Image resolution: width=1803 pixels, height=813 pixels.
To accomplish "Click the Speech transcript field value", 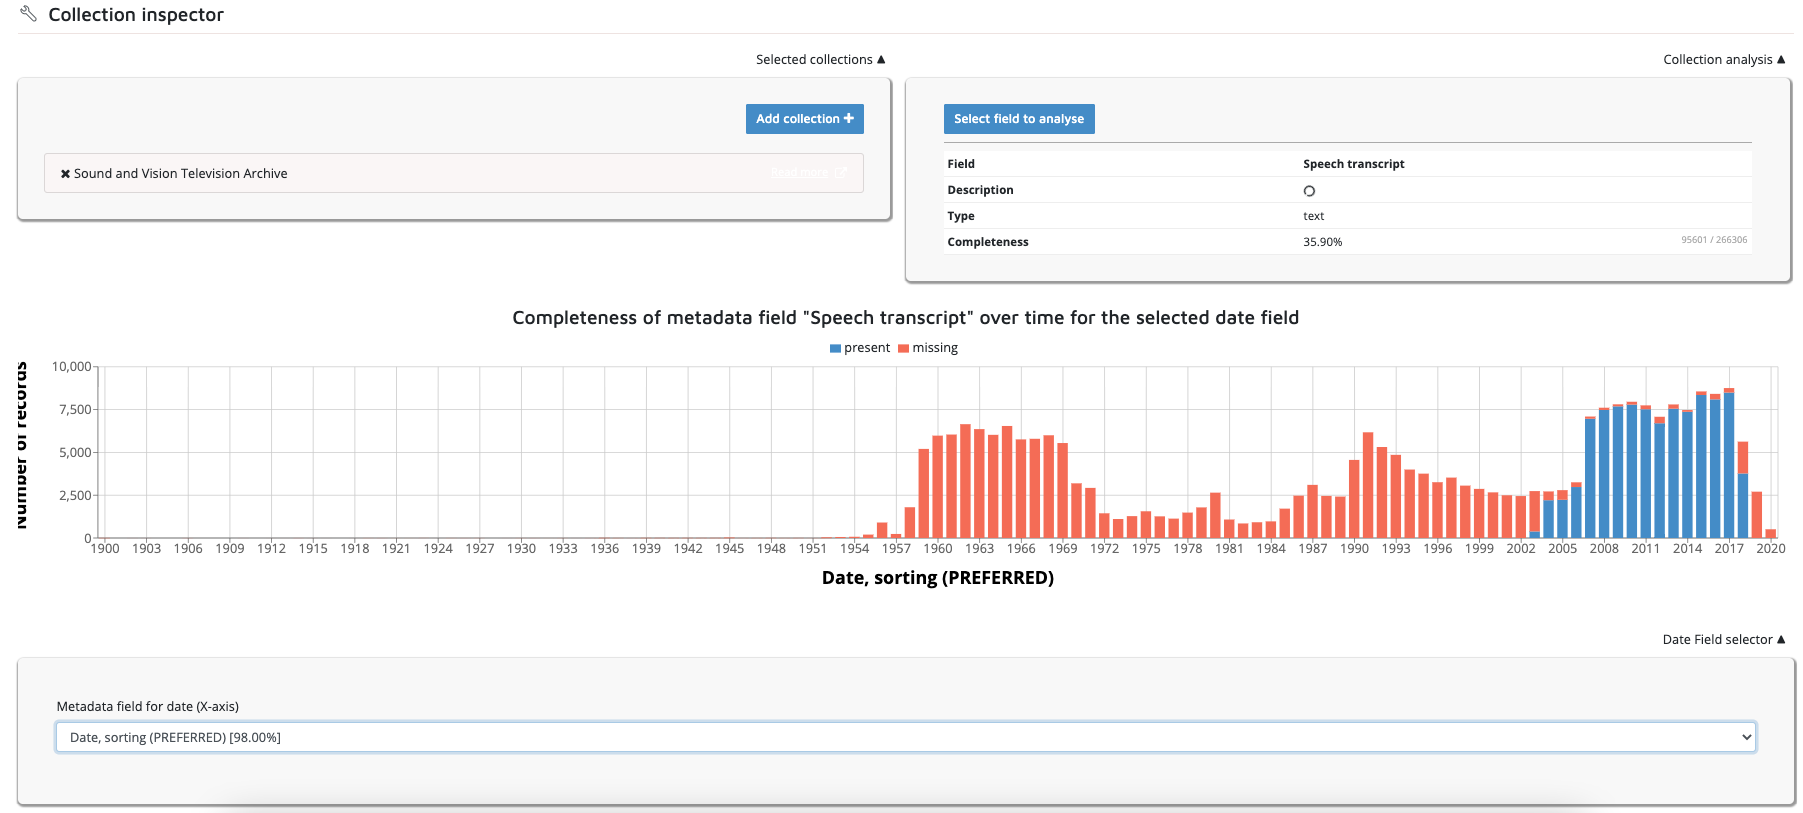I will click(1353, 164).
